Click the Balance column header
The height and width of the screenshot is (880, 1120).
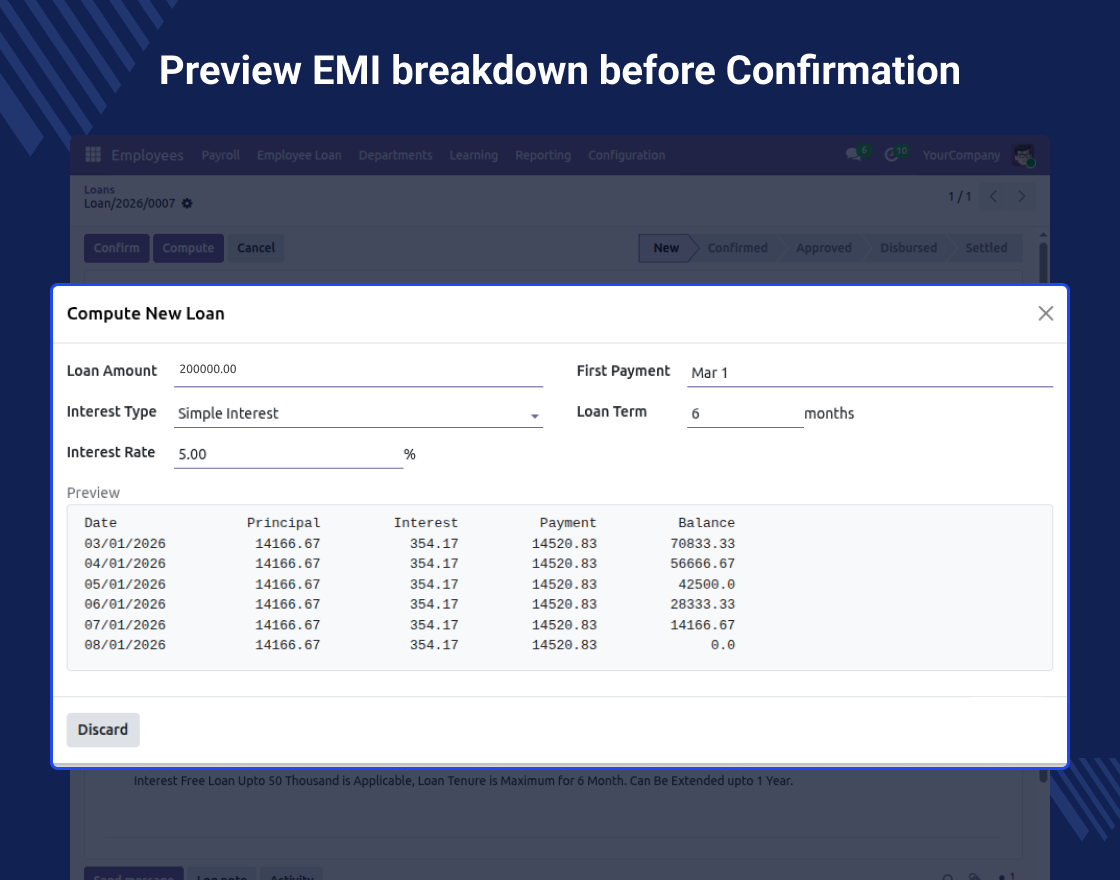pos(706,523)
